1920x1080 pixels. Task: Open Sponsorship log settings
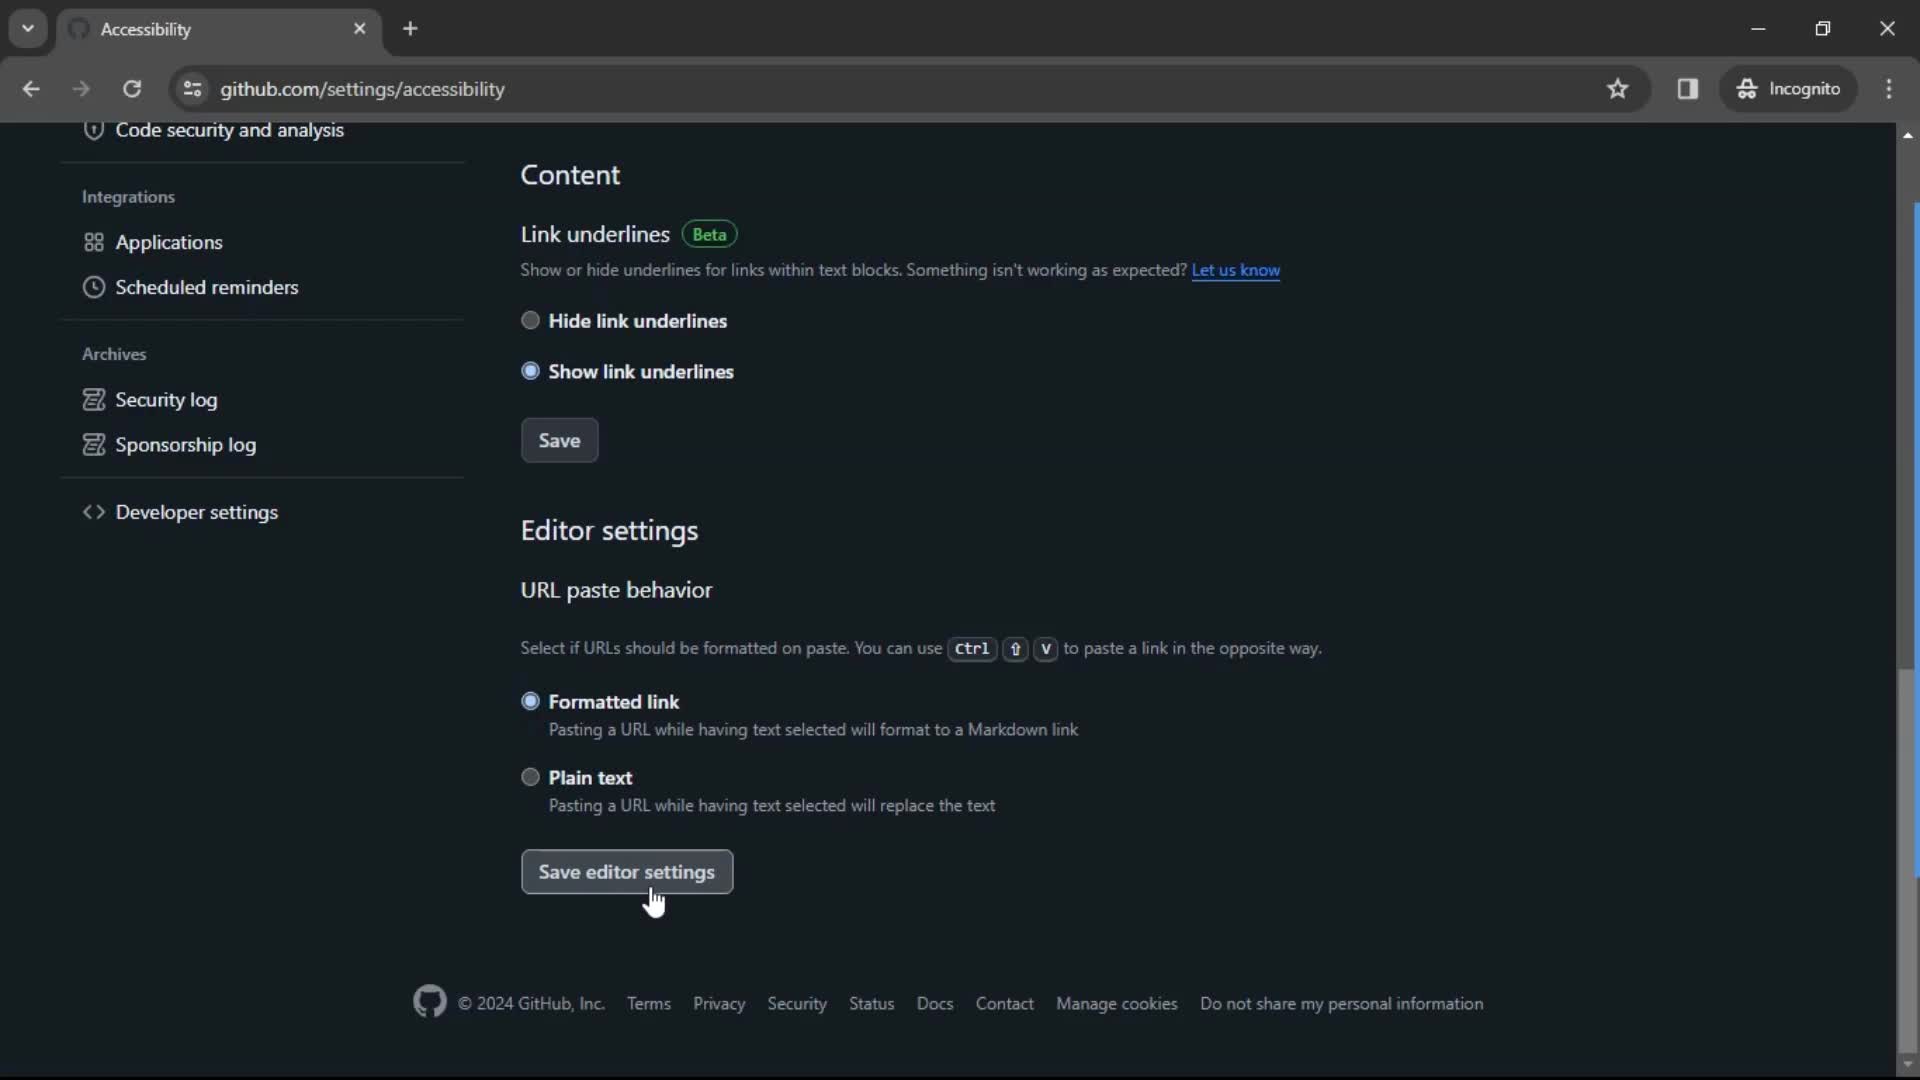click(185, 444)
